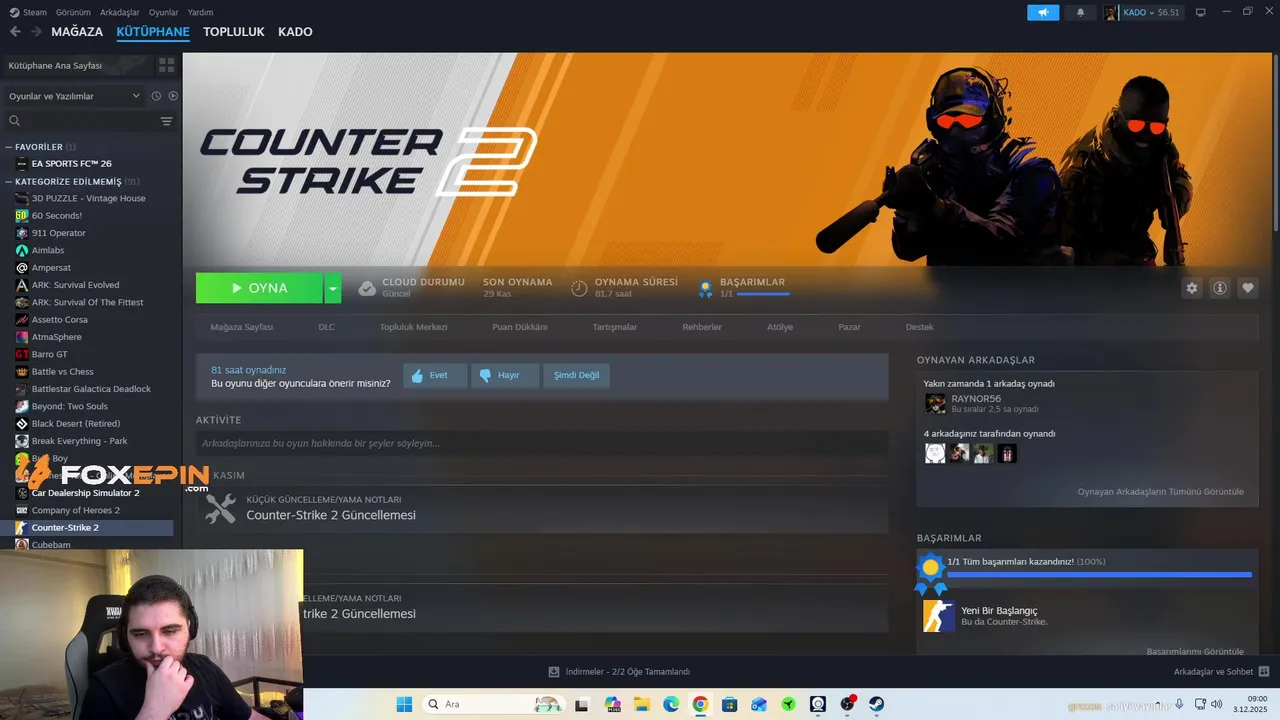The width and height of the screenshot is (1280, 720).
Task: Expand the play options dropdown arrow
Action: click(333, 288)
